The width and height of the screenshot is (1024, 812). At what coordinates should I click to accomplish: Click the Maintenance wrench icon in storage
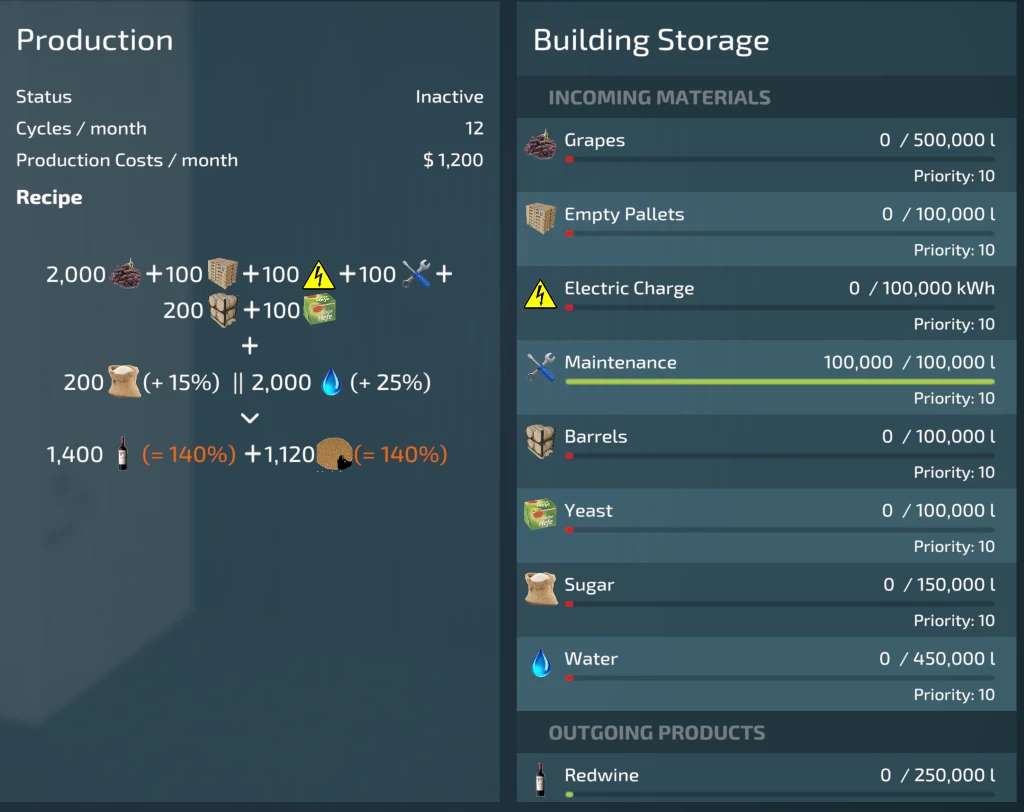pos(540,367)
